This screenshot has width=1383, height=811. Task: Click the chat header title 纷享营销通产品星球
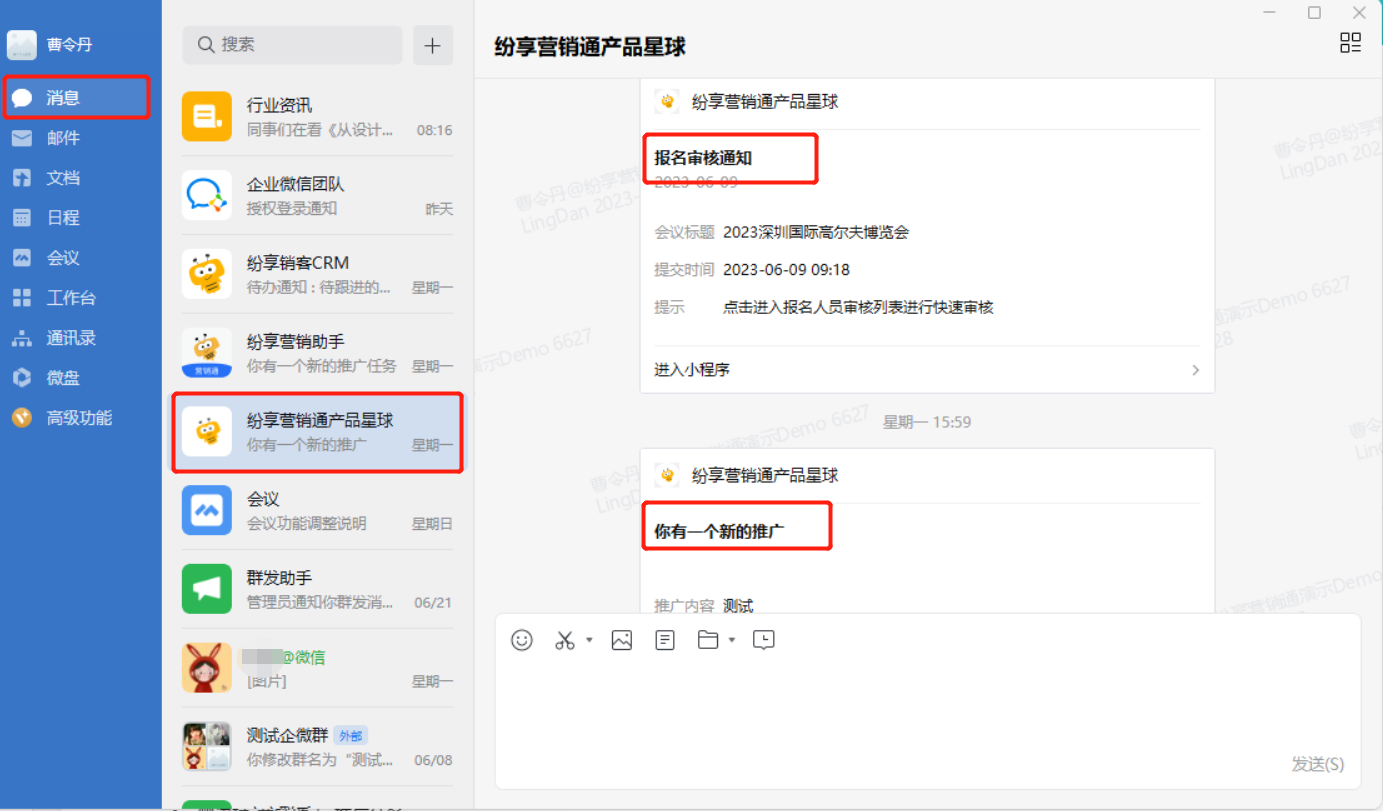(x=590, y=47)
